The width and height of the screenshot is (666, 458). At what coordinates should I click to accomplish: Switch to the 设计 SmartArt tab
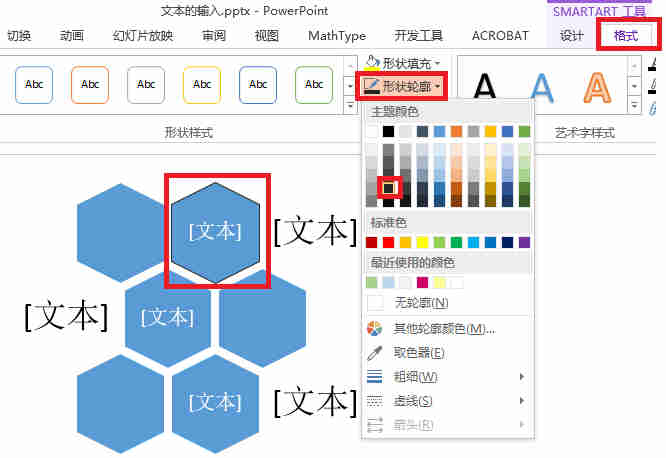(x=572, y=36)
